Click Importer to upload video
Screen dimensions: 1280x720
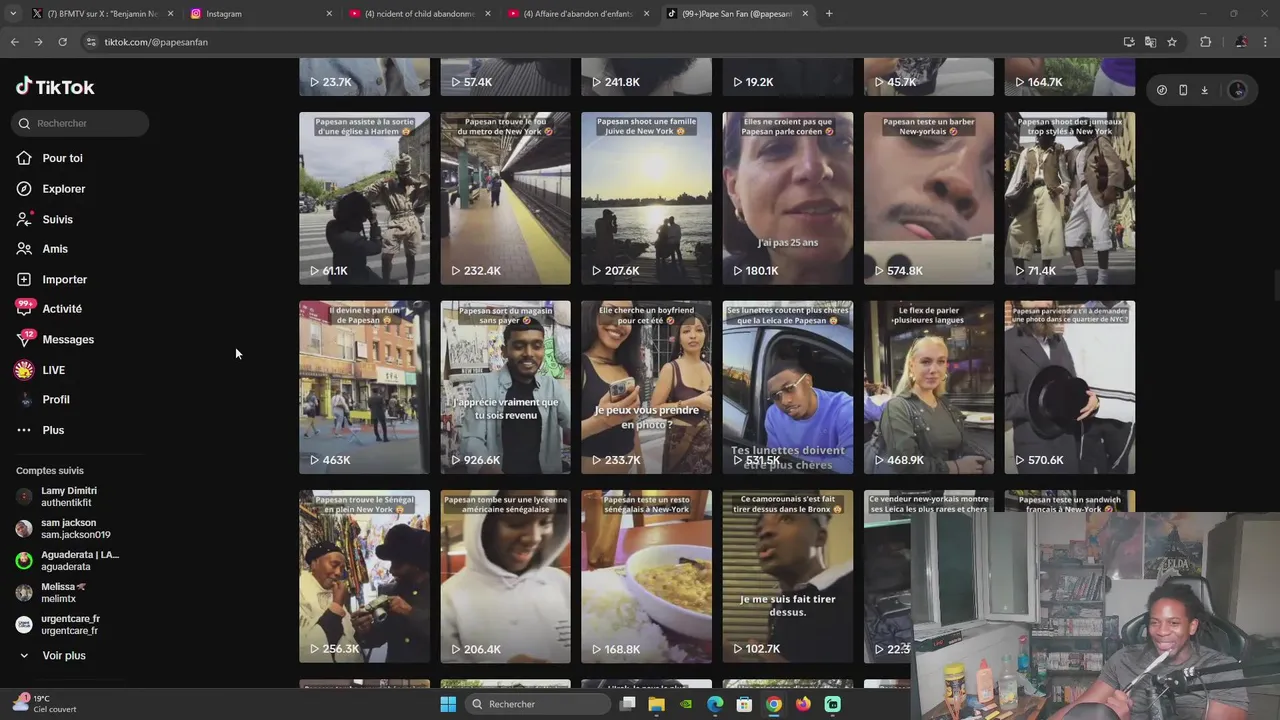pos(64,279)
